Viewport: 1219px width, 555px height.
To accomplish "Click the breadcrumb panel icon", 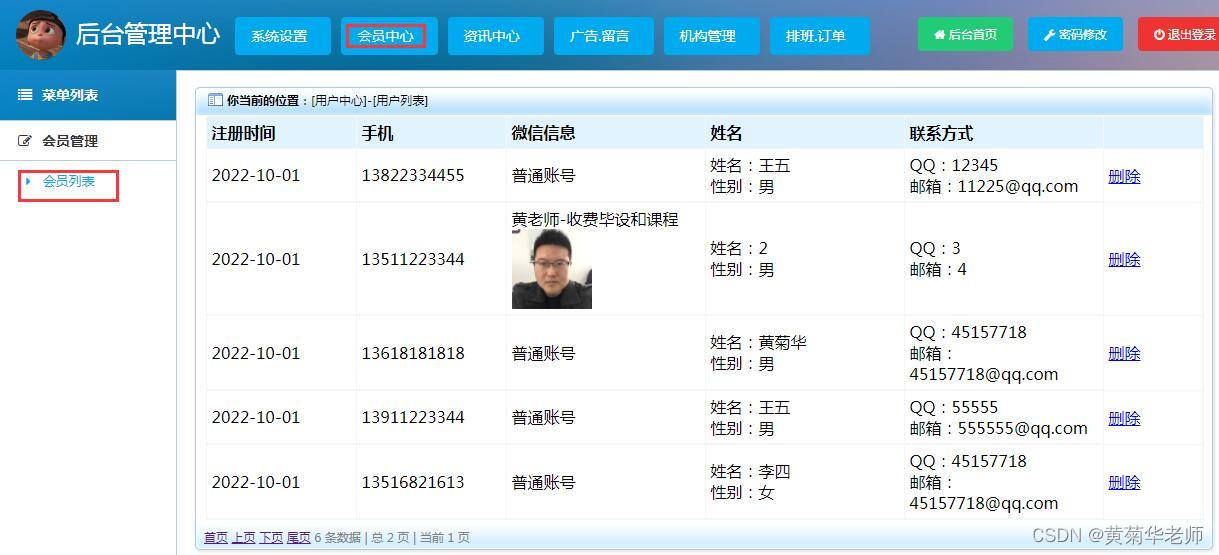I will (215, 100).
